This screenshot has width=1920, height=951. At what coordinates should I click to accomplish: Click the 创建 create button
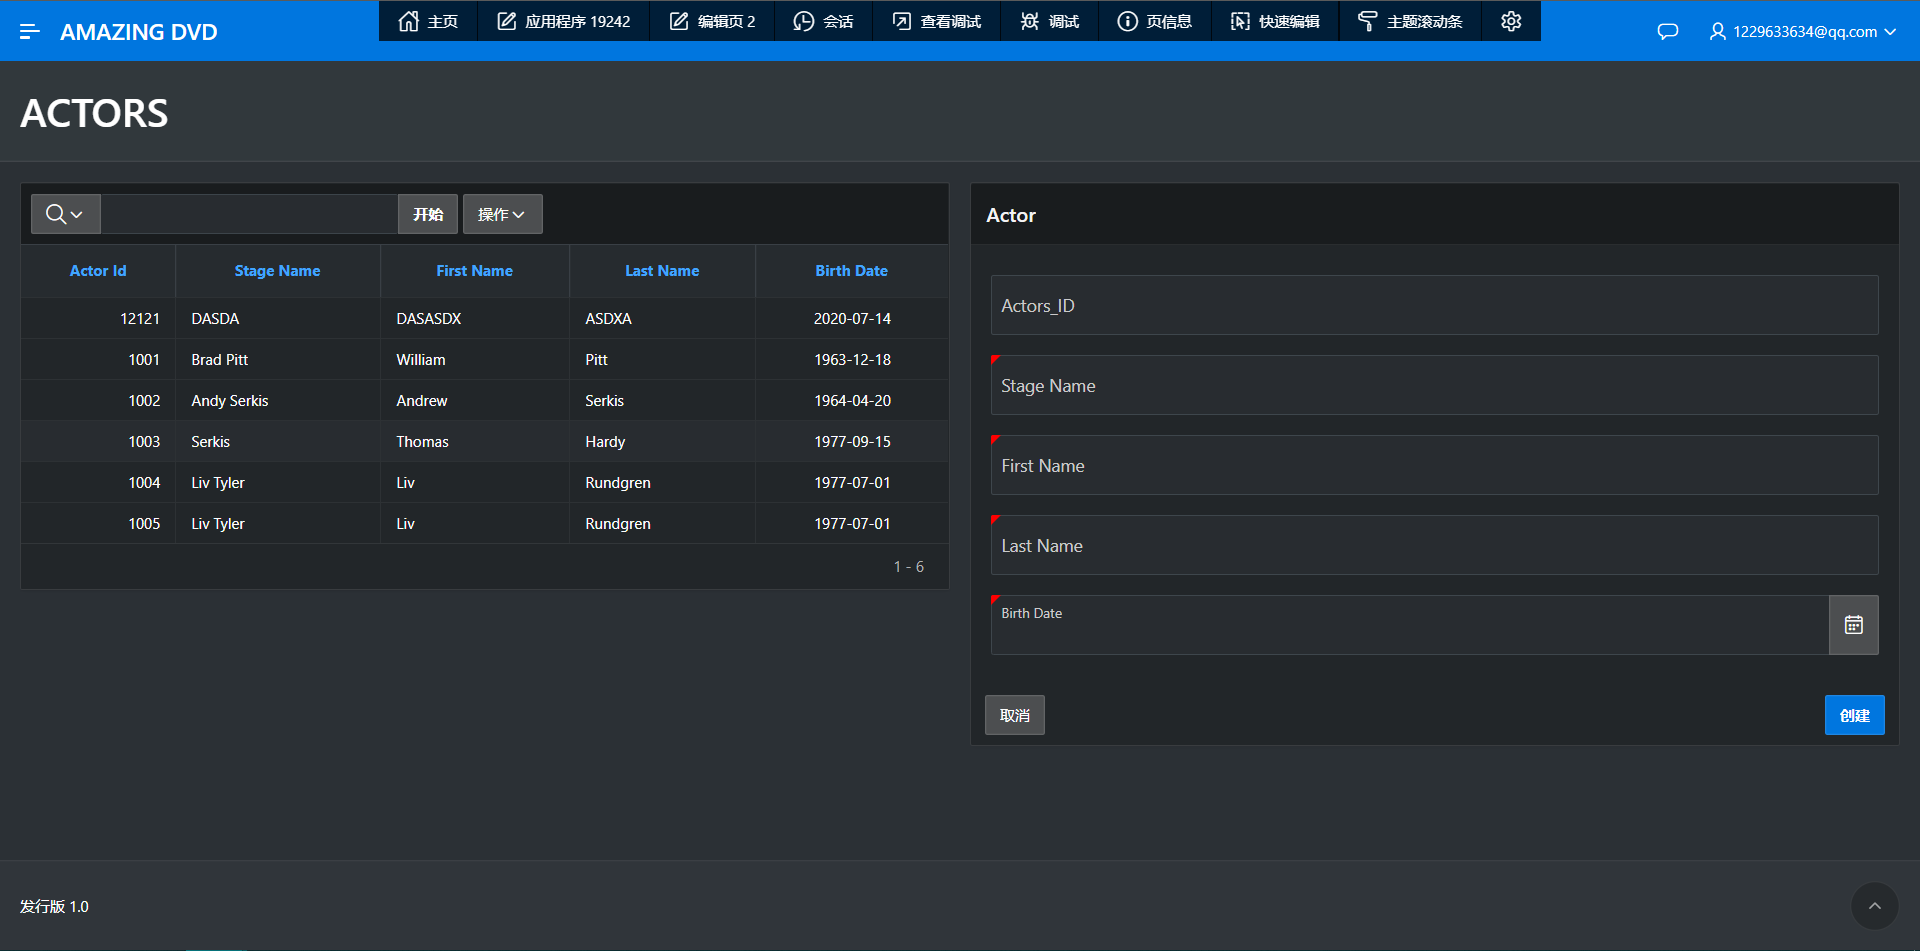1855,715
